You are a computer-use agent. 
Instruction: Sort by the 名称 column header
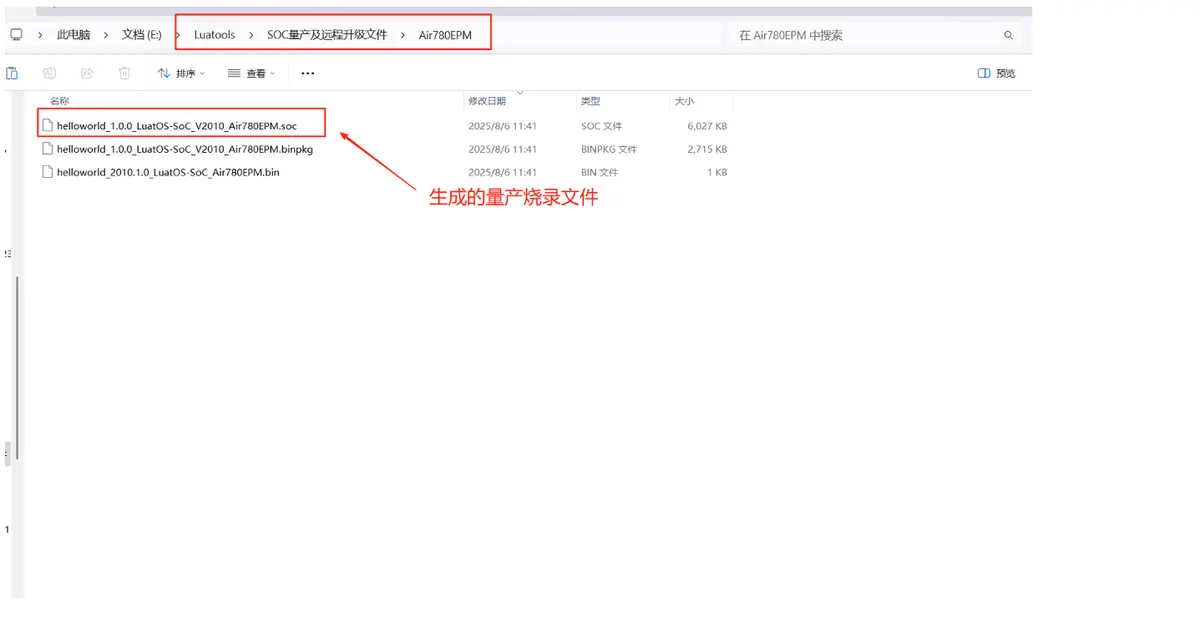(60, 101)
